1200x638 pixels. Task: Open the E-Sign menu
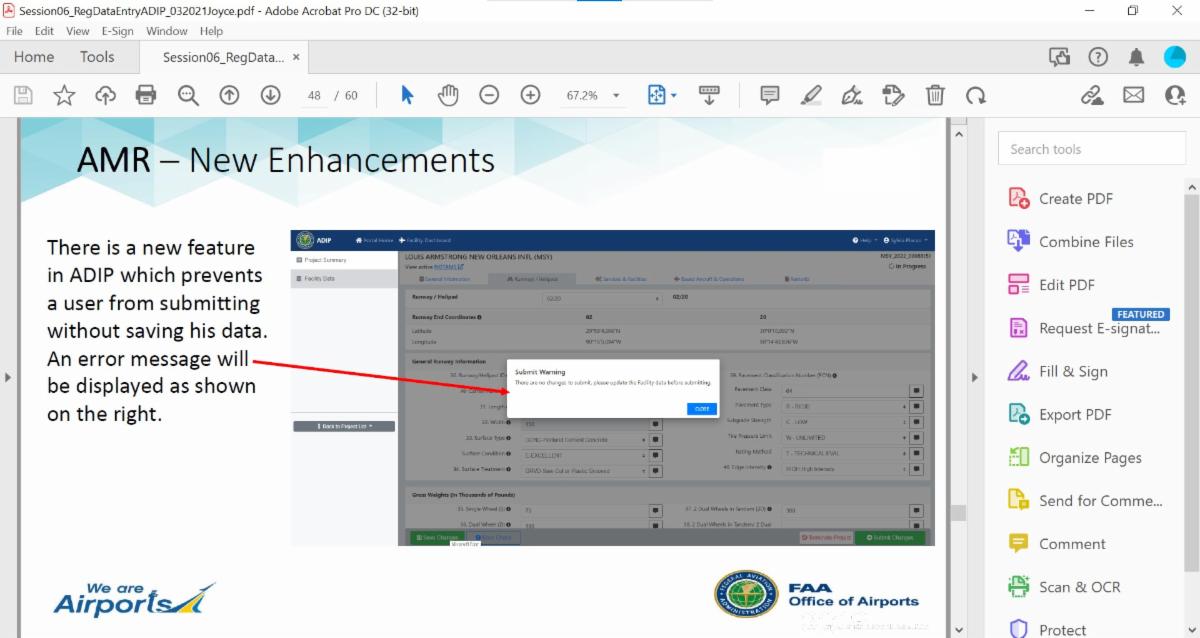117,31
